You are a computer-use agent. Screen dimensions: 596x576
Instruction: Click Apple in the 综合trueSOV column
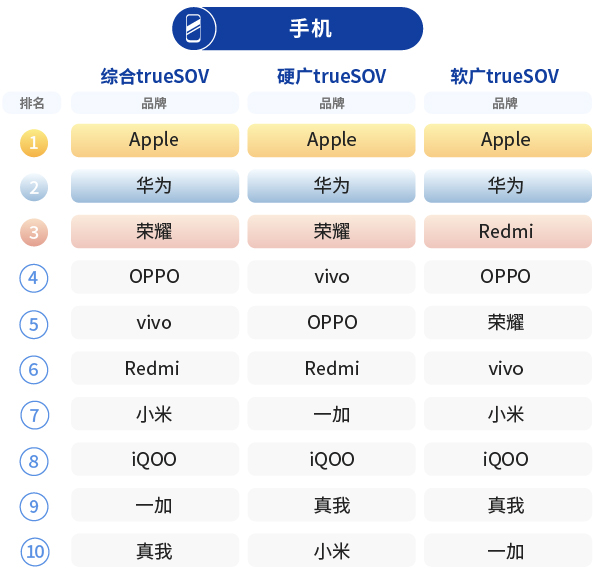point(155,140)
